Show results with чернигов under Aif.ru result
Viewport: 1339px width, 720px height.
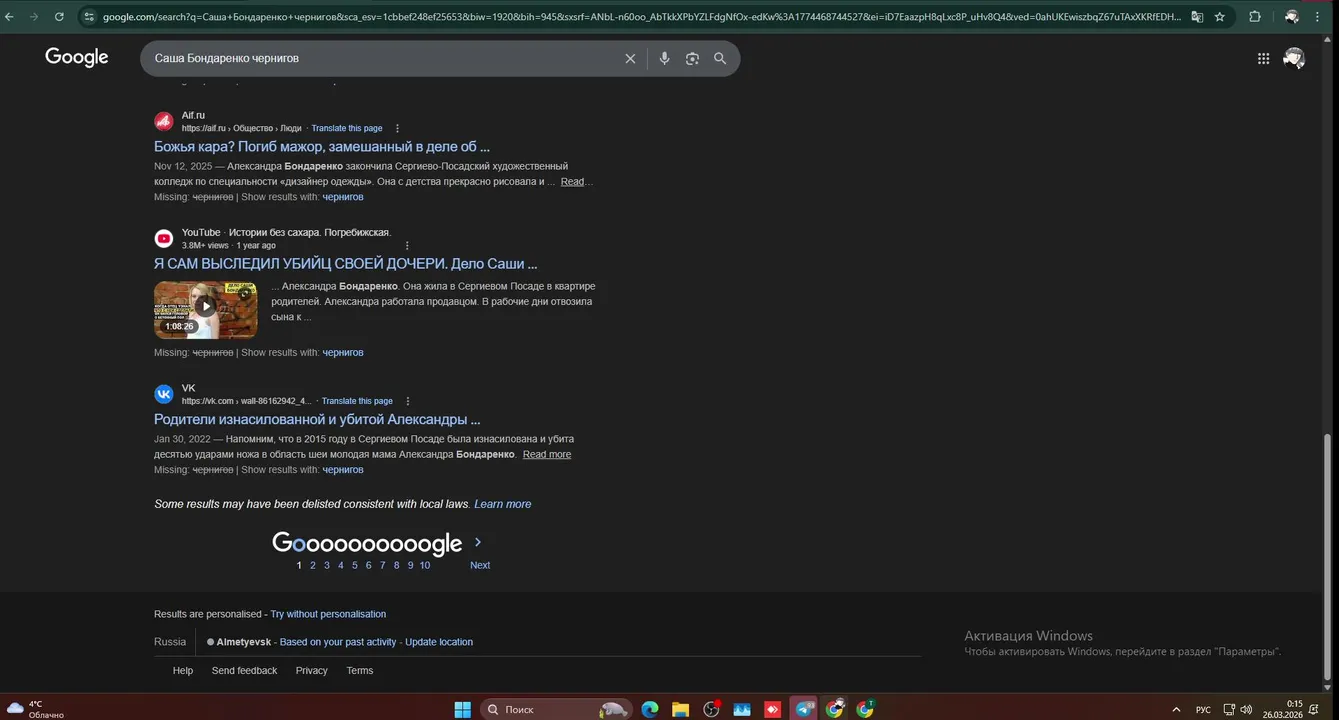343,197
